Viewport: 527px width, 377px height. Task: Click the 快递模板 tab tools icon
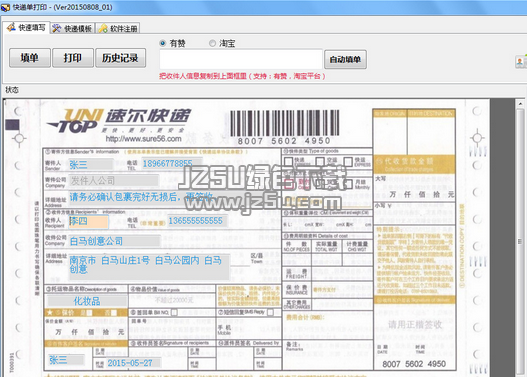click(56, 29)
